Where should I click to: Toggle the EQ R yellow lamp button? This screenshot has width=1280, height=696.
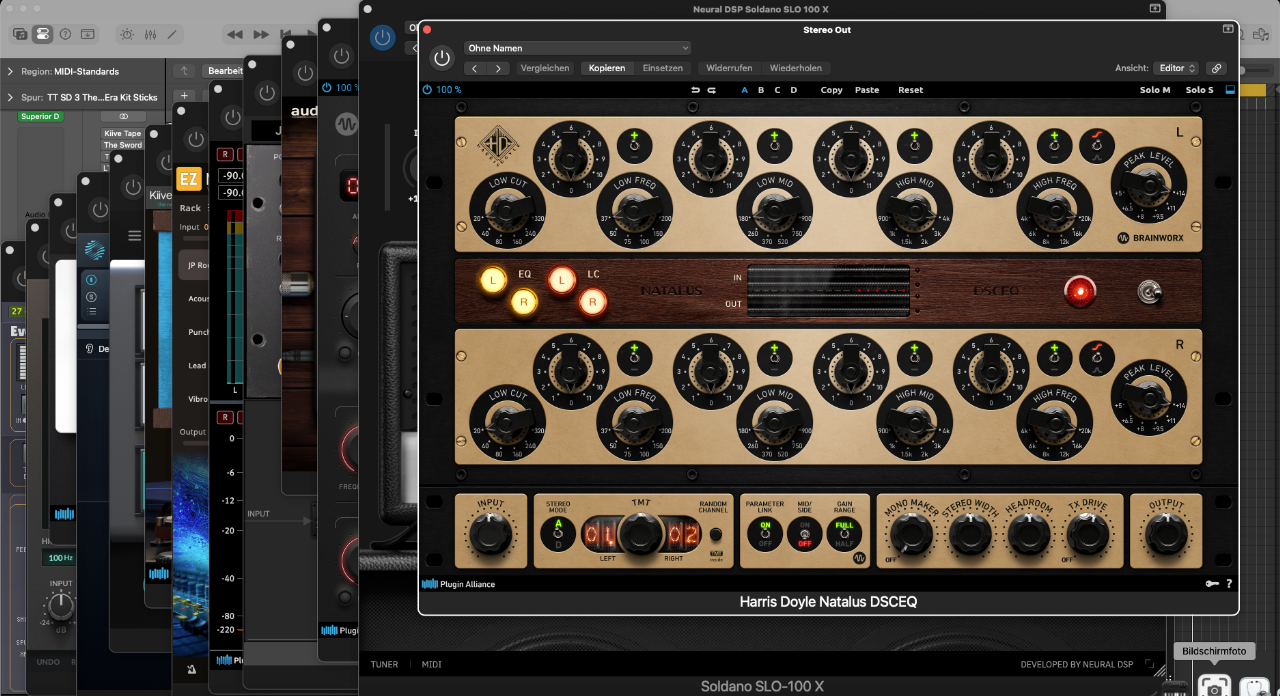pos(524,300)
